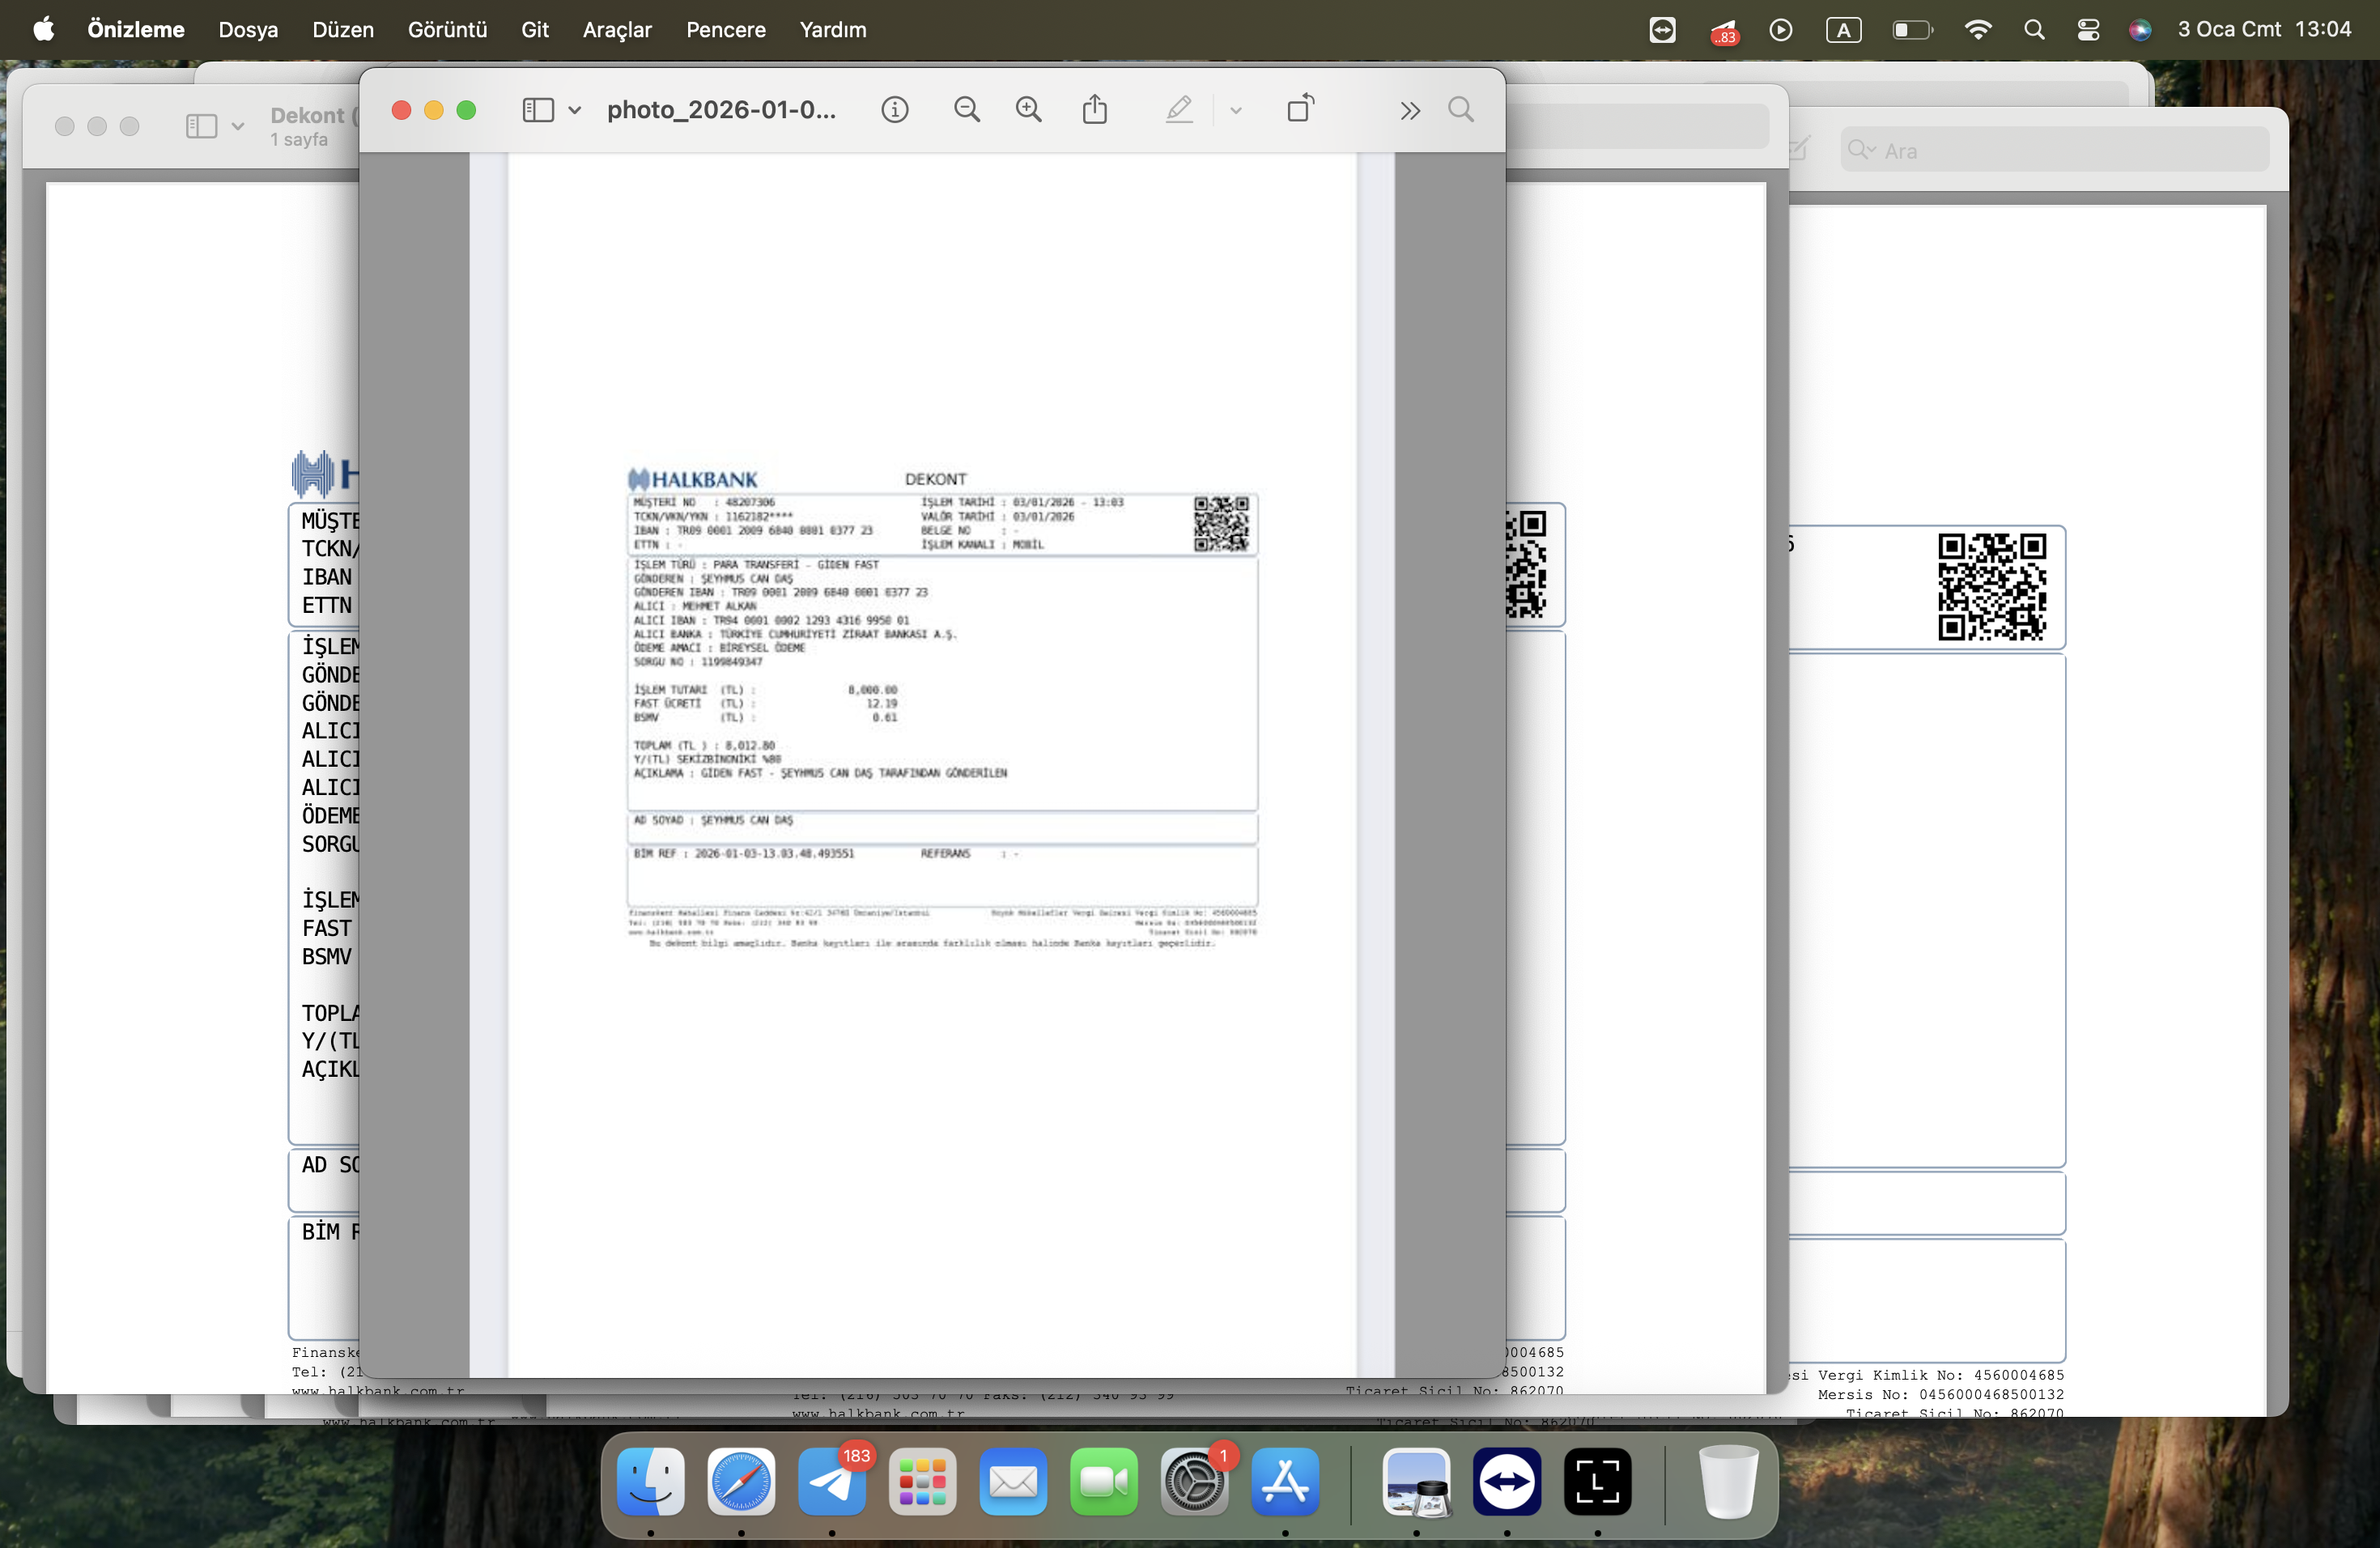This screenshot has height=1548, width=2380.
Task: Click the play circle menu bar icon
Action: [x=1781, y=30]
